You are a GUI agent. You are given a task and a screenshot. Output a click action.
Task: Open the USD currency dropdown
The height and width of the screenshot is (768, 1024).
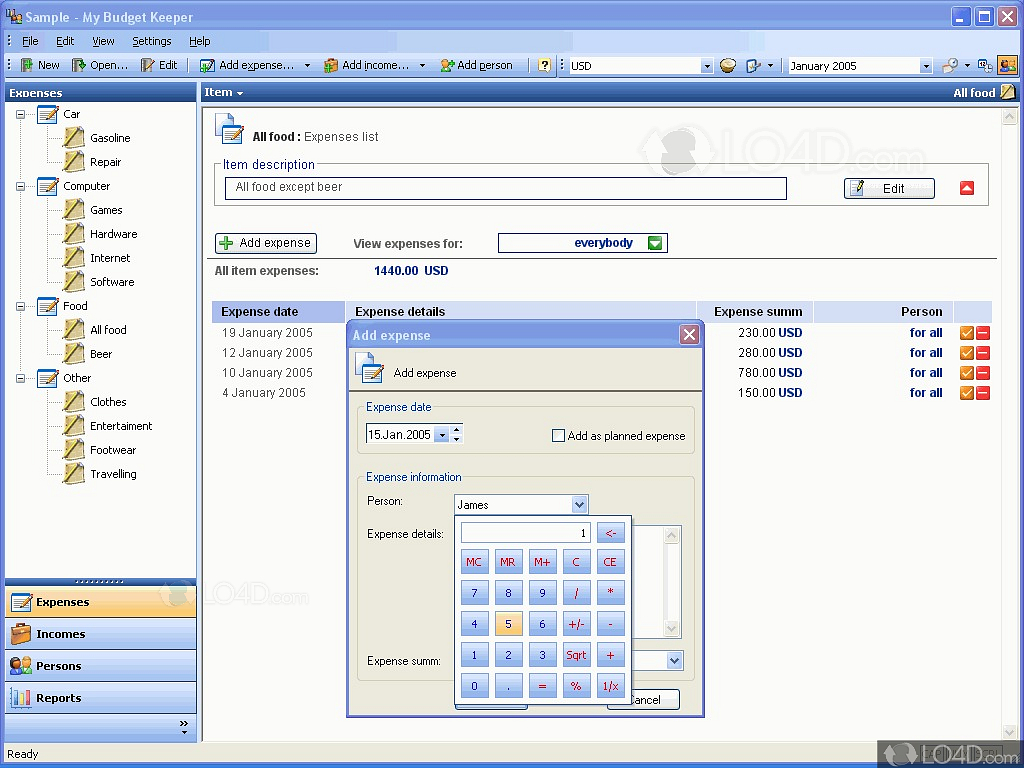point(706,66)
